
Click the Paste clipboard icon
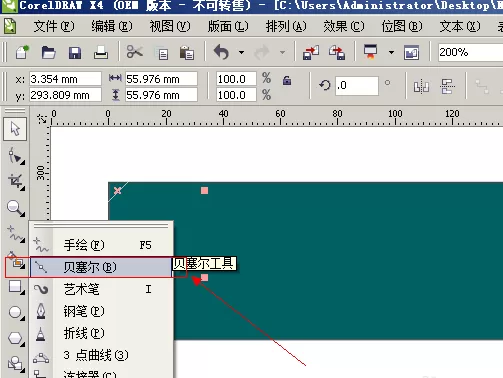coord(187,53)
